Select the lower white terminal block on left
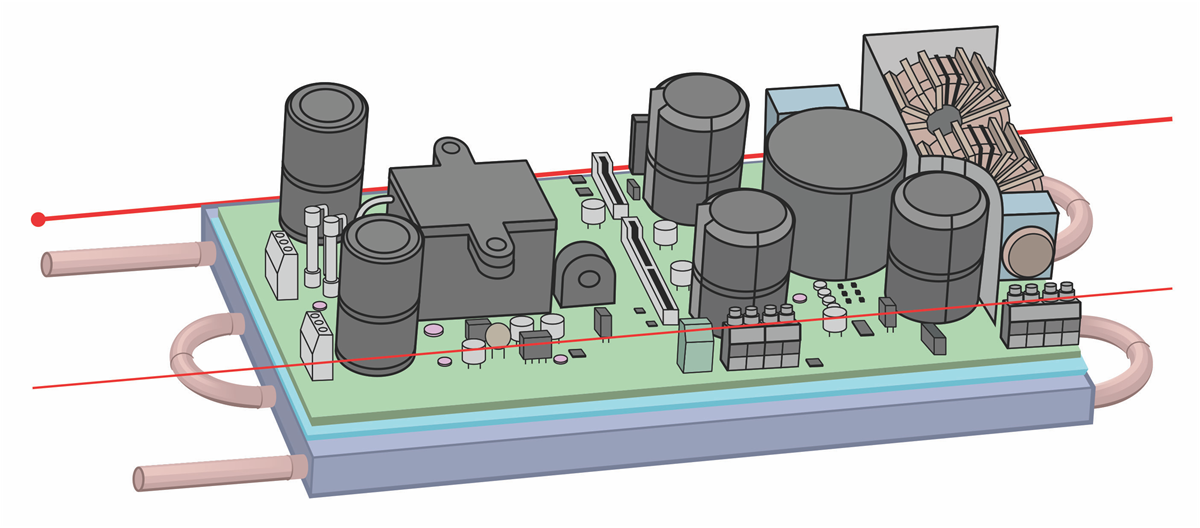 (x=316, y=342)
